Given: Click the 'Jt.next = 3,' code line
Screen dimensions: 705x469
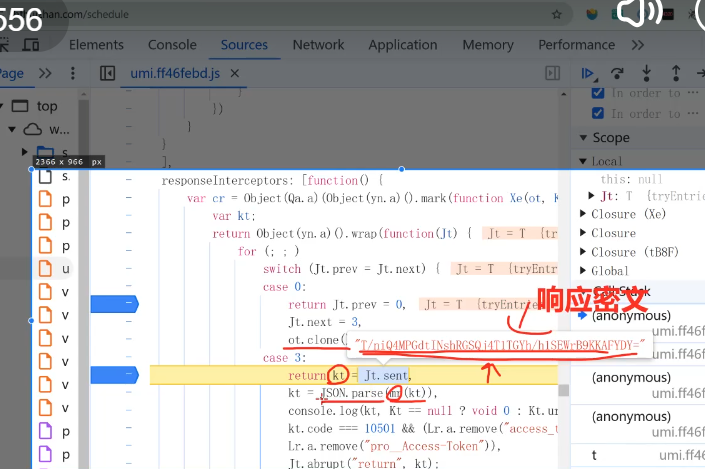Looking at the screenshot, I should pyautogui.click(x=325, y=322).
